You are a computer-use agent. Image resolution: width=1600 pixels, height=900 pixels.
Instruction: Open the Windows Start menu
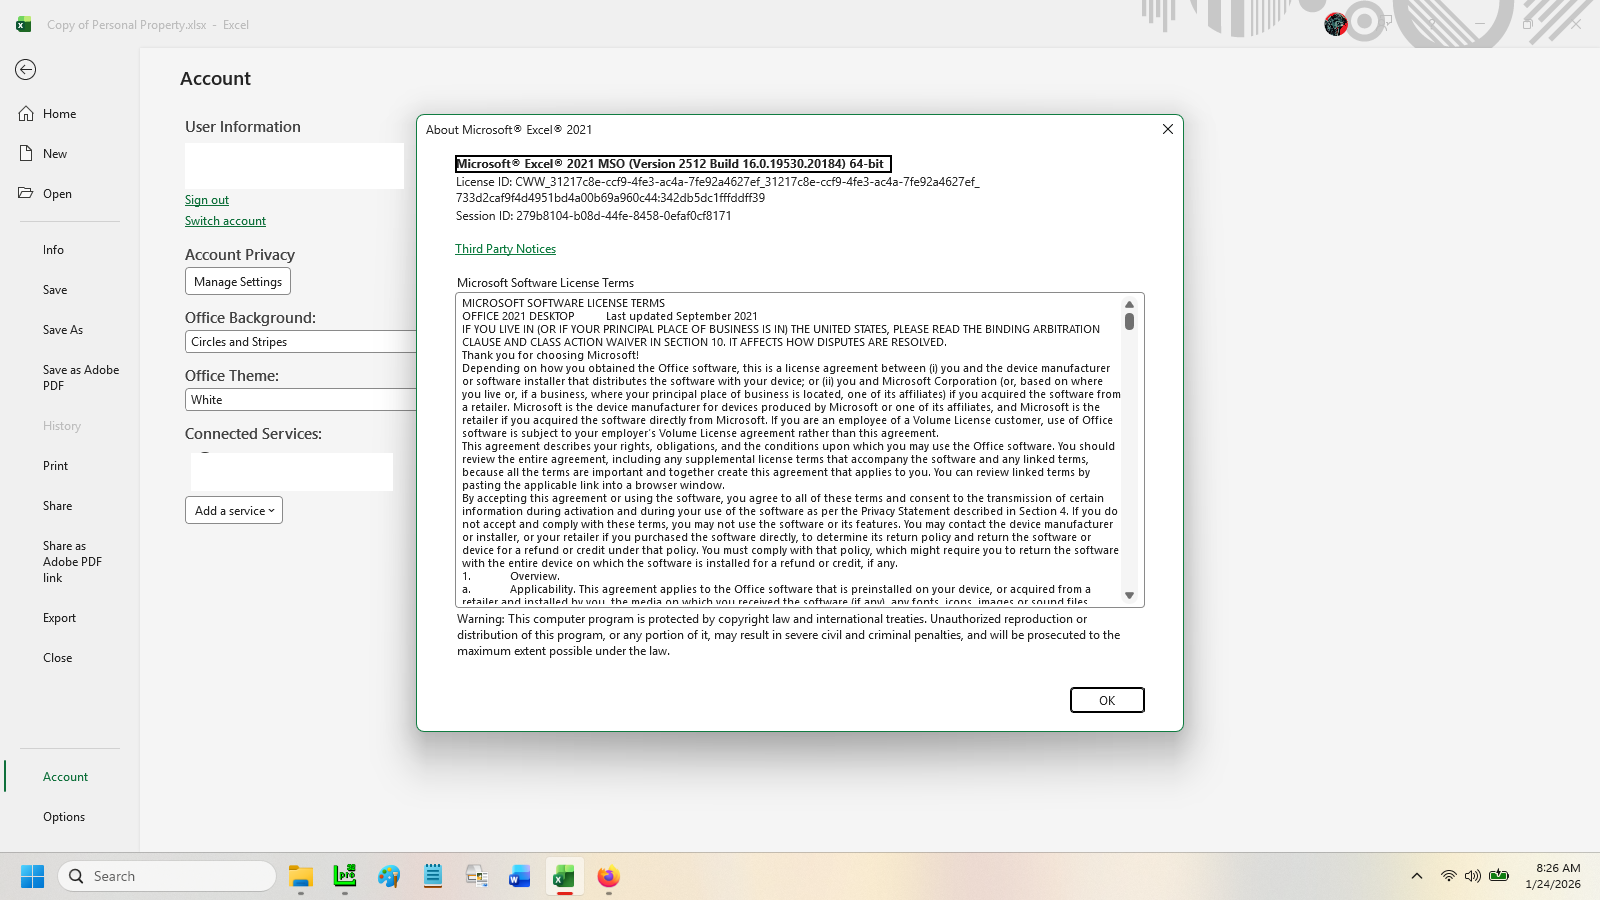point(32,877)
